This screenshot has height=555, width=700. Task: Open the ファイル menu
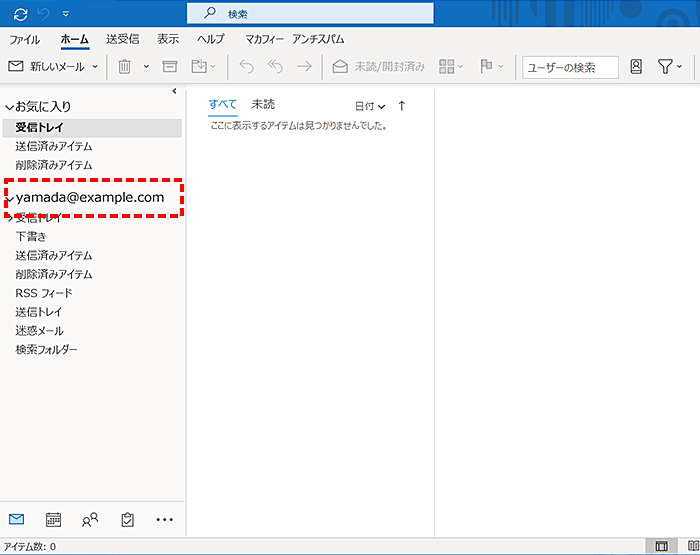(x=25, y=39)
